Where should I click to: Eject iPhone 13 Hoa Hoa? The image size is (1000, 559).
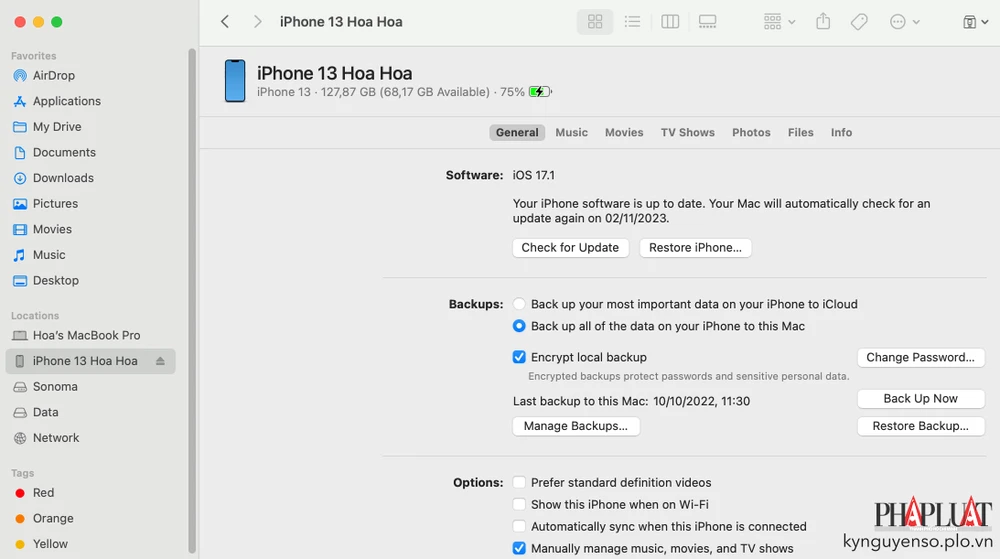coord(160,361)
